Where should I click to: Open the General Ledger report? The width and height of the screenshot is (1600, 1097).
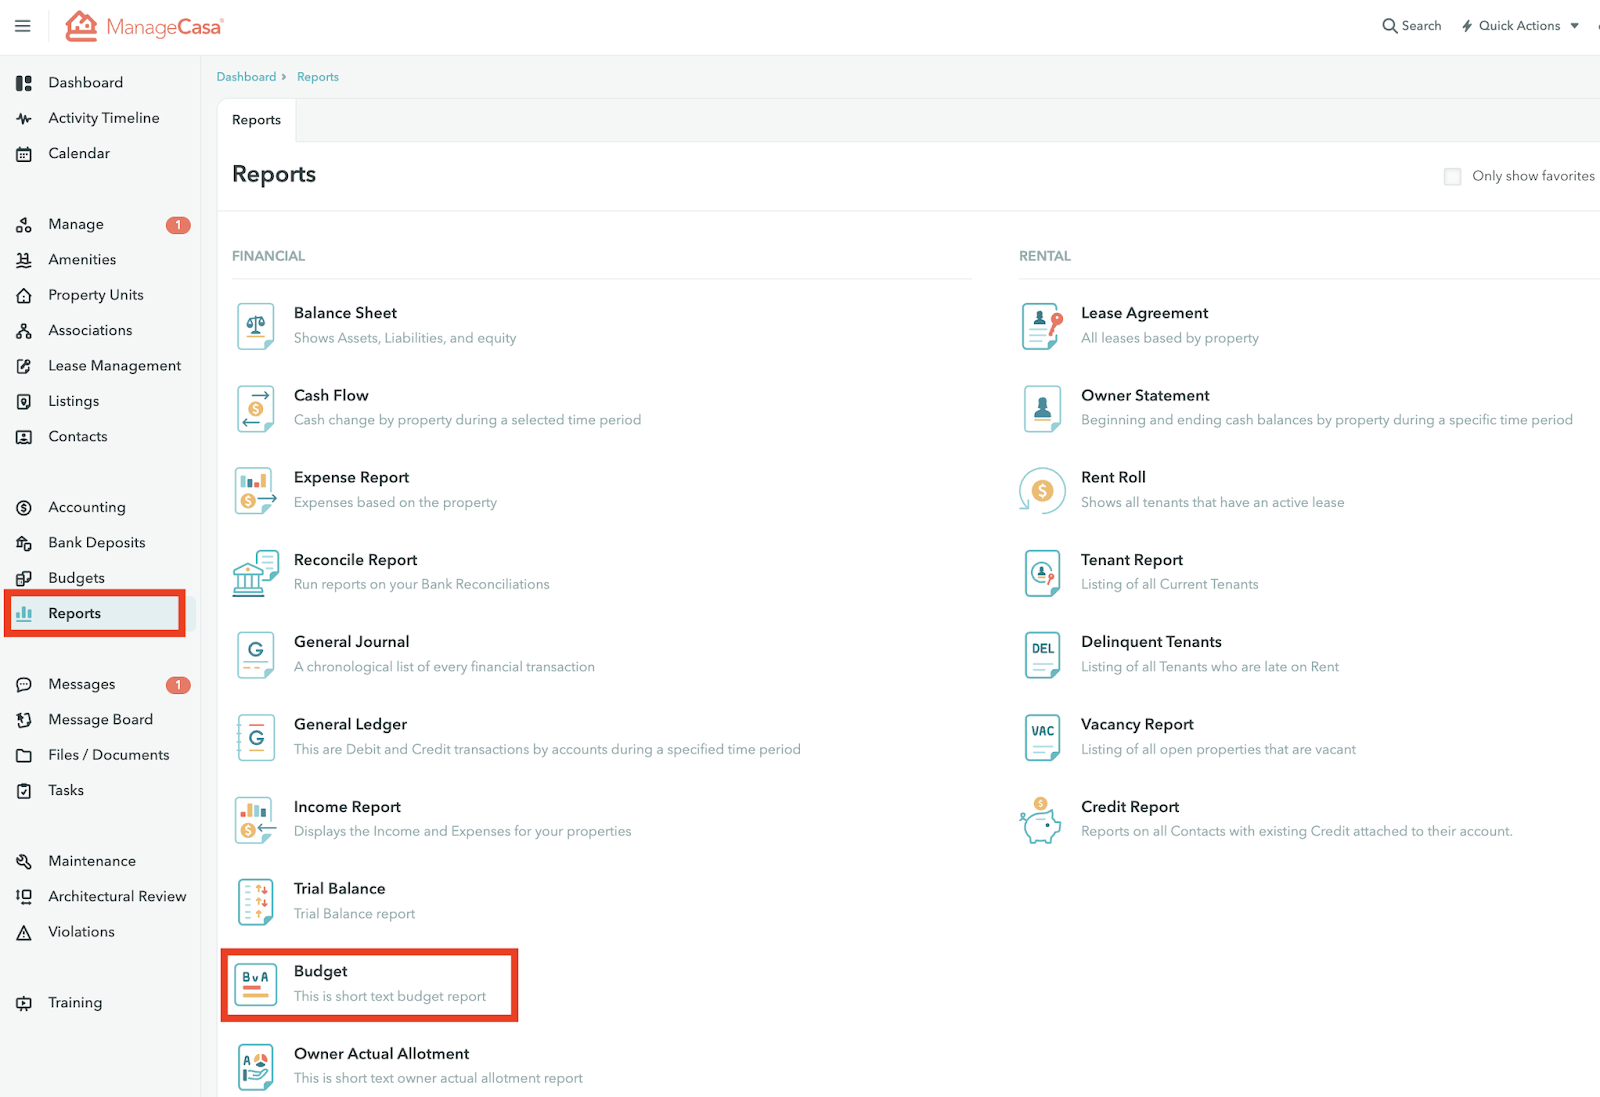point(350,725)
